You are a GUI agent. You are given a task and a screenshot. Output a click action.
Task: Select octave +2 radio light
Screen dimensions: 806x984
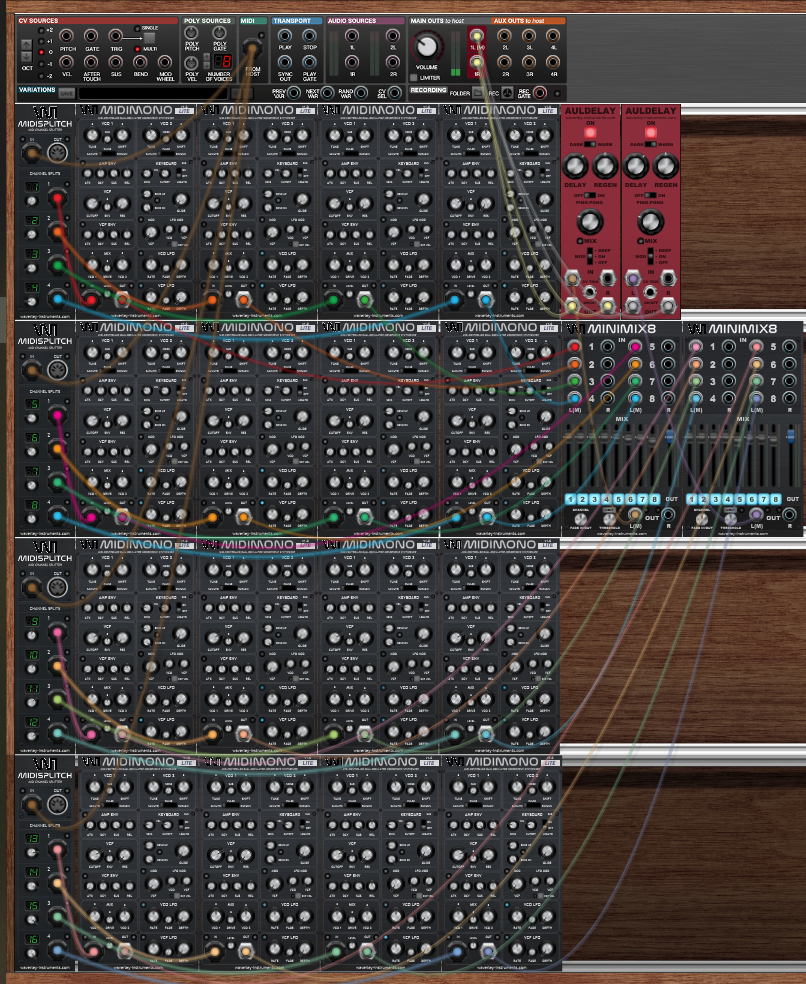click(x=41, y=29)
